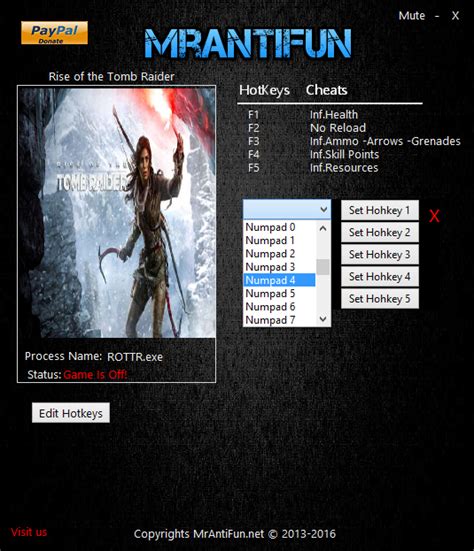This screenshot has width=474, height=551.
Task: Click the red X beside Set Hohkey 1
Action: pos(434,216)
